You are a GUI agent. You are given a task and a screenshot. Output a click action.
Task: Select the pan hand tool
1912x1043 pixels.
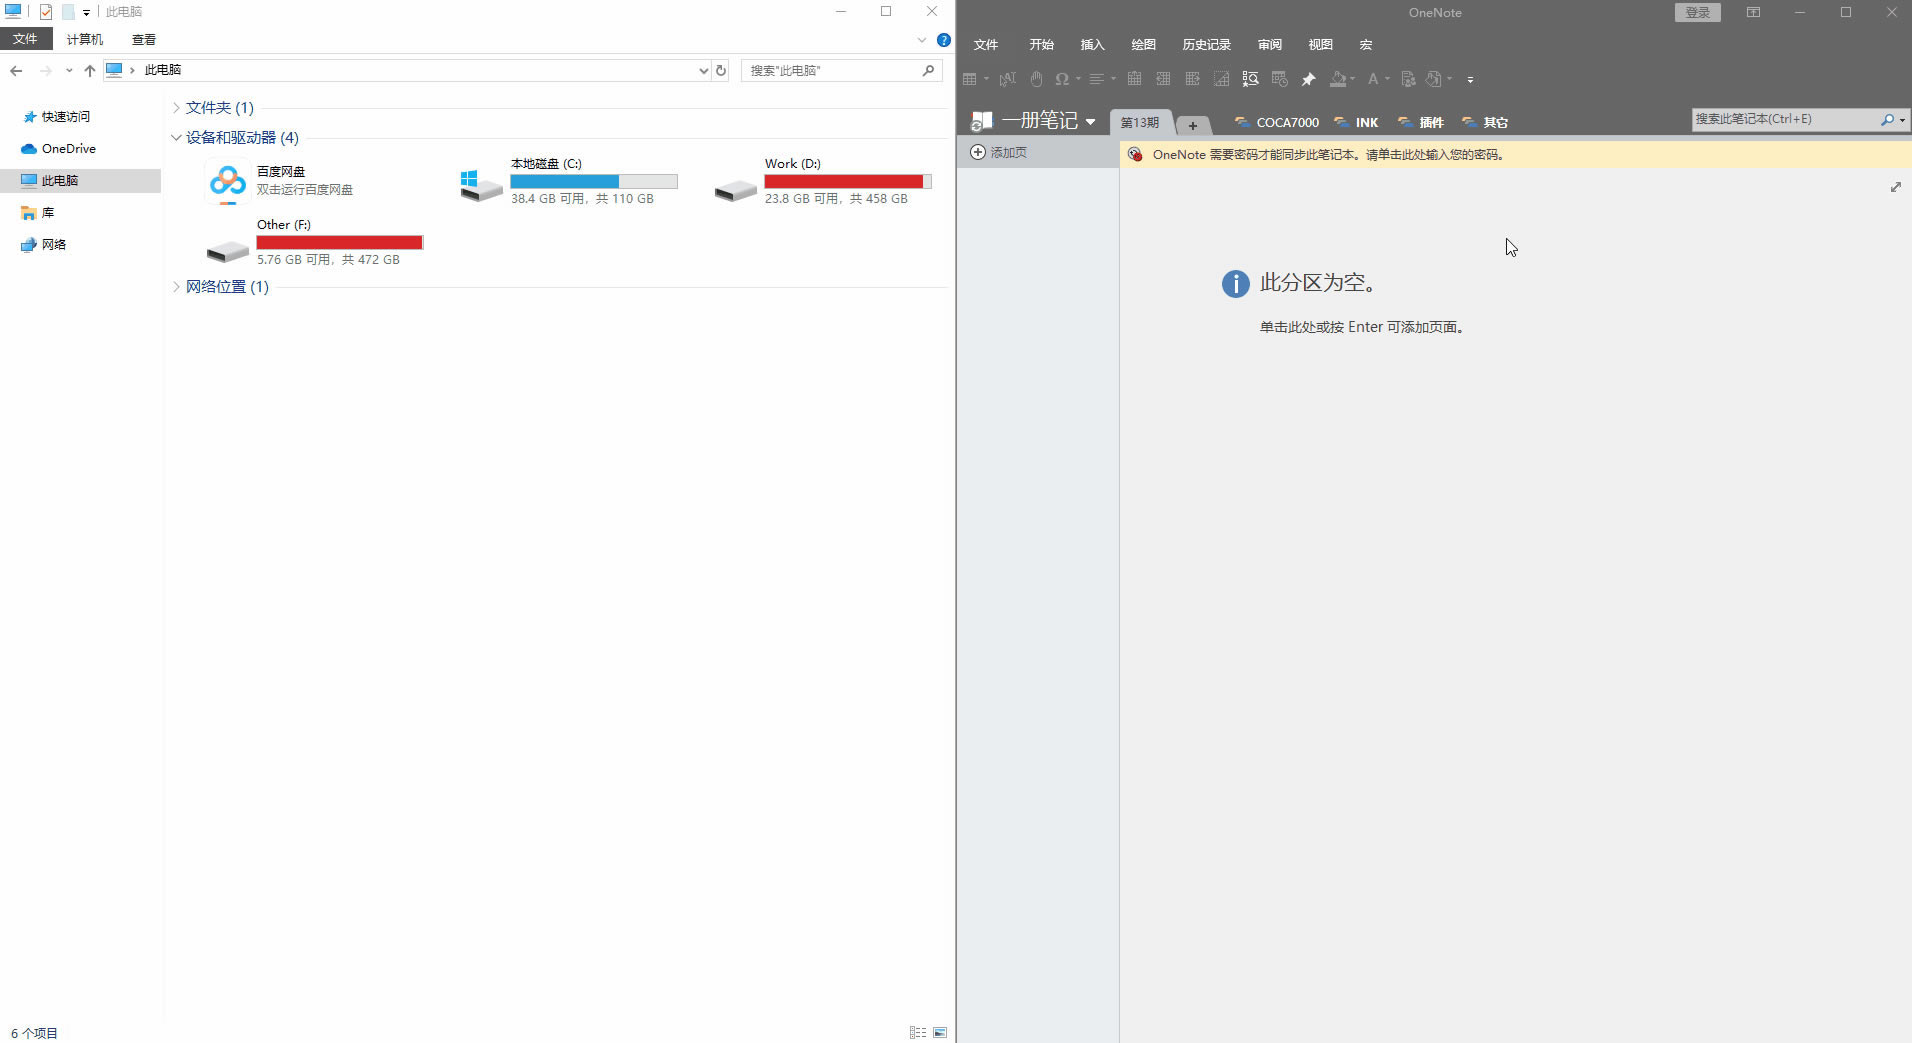(1036, 79)
